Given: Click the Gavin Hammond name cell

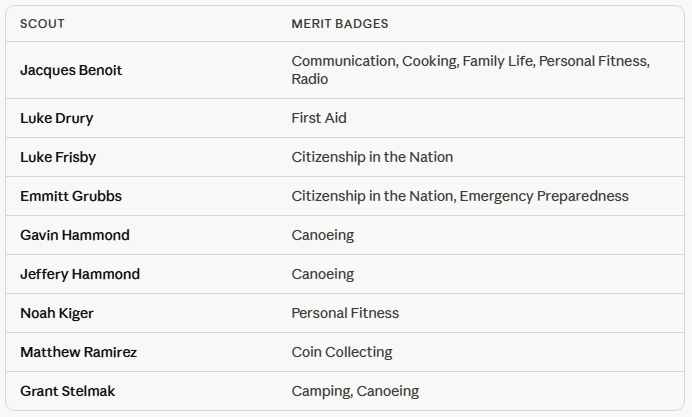Looking at the screenshot, I should (x=75, y=235).
